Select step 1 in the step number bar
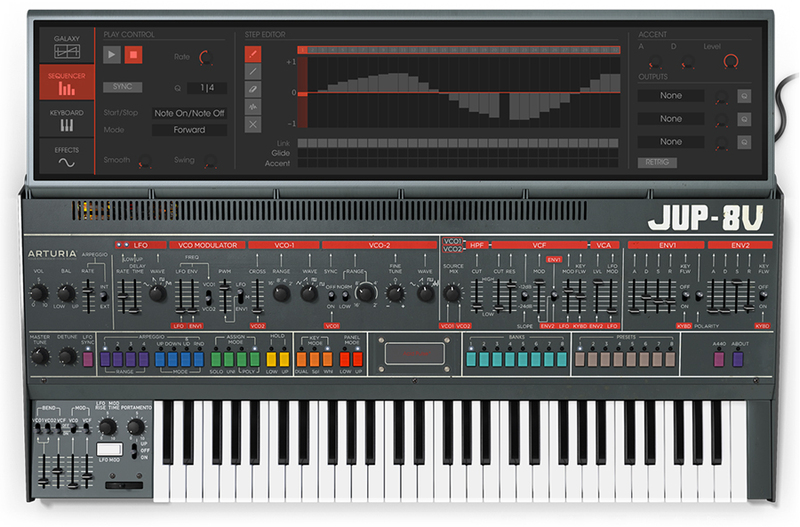This screenshot has width=800, height=527. pyautogui.click(x=303, y=50)
